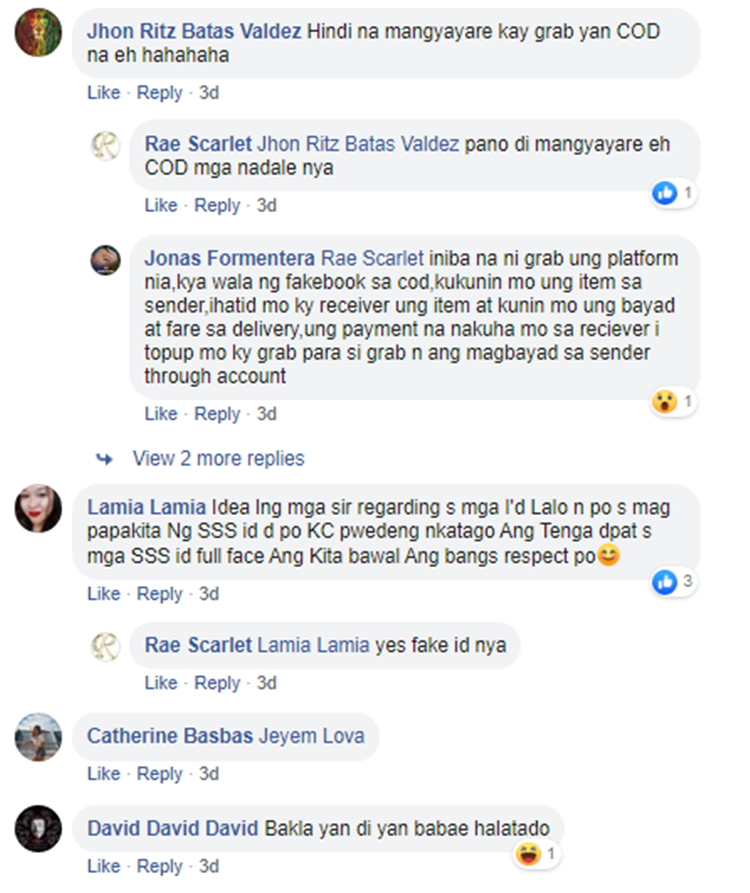
Task: Open the mentioned Jhon Ritz Batas Valdez link in Rae Scarlet's reply
Action: [358, 144]
